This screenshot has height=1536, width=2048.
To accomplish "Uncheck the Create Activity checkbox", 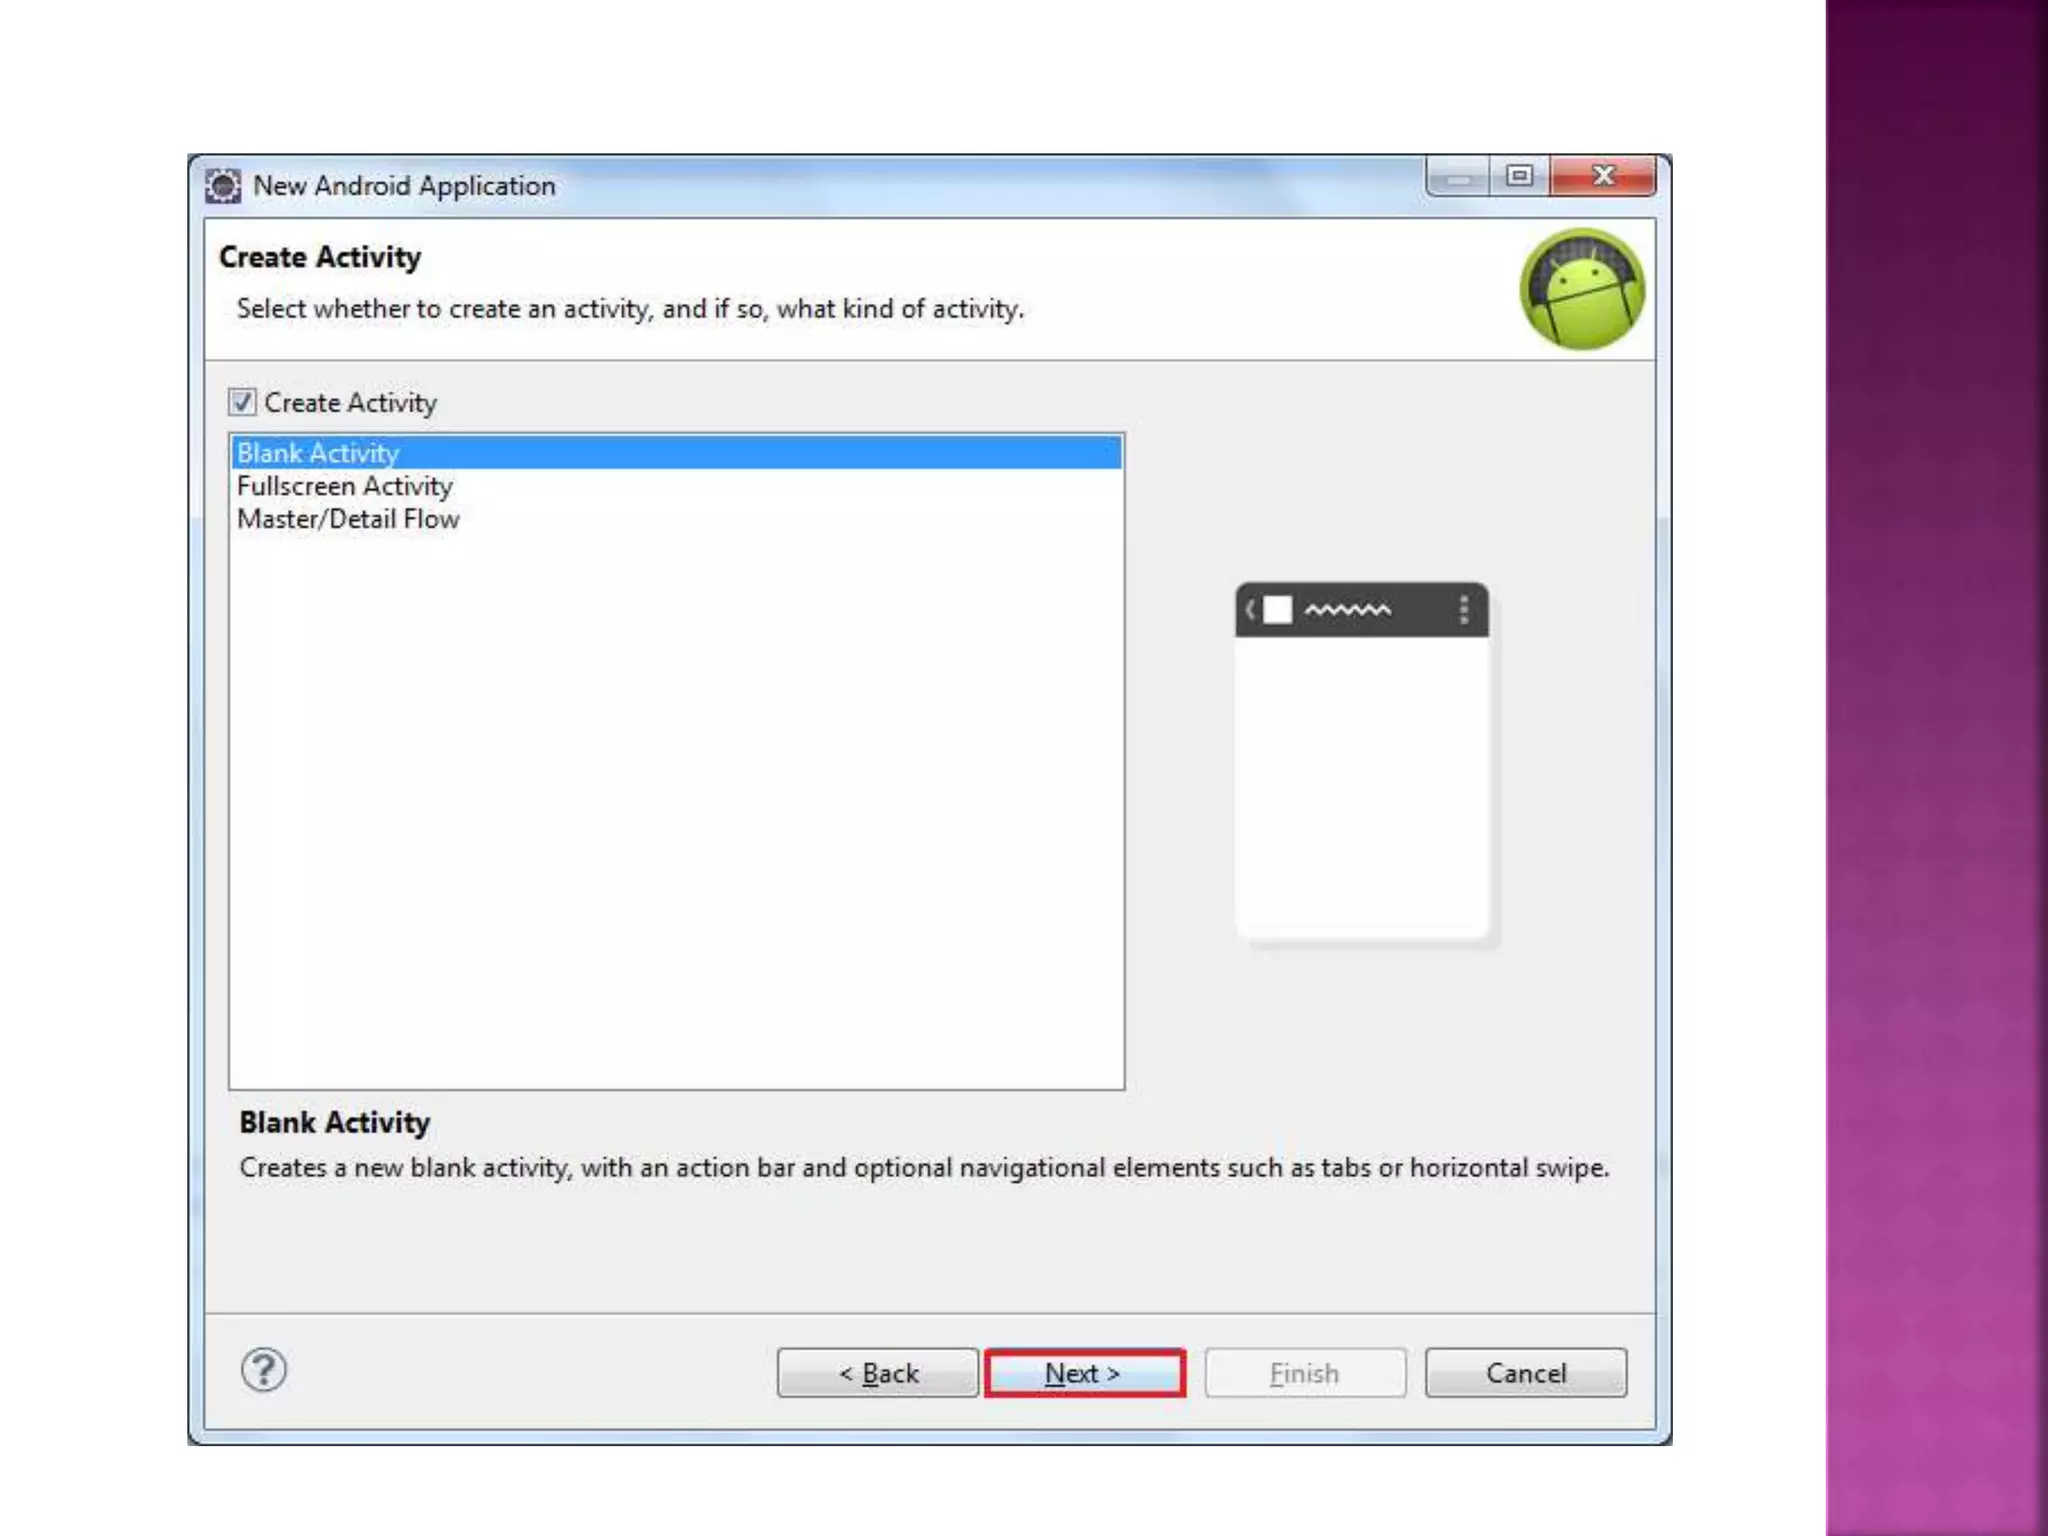I will click(x=242, y=402).
